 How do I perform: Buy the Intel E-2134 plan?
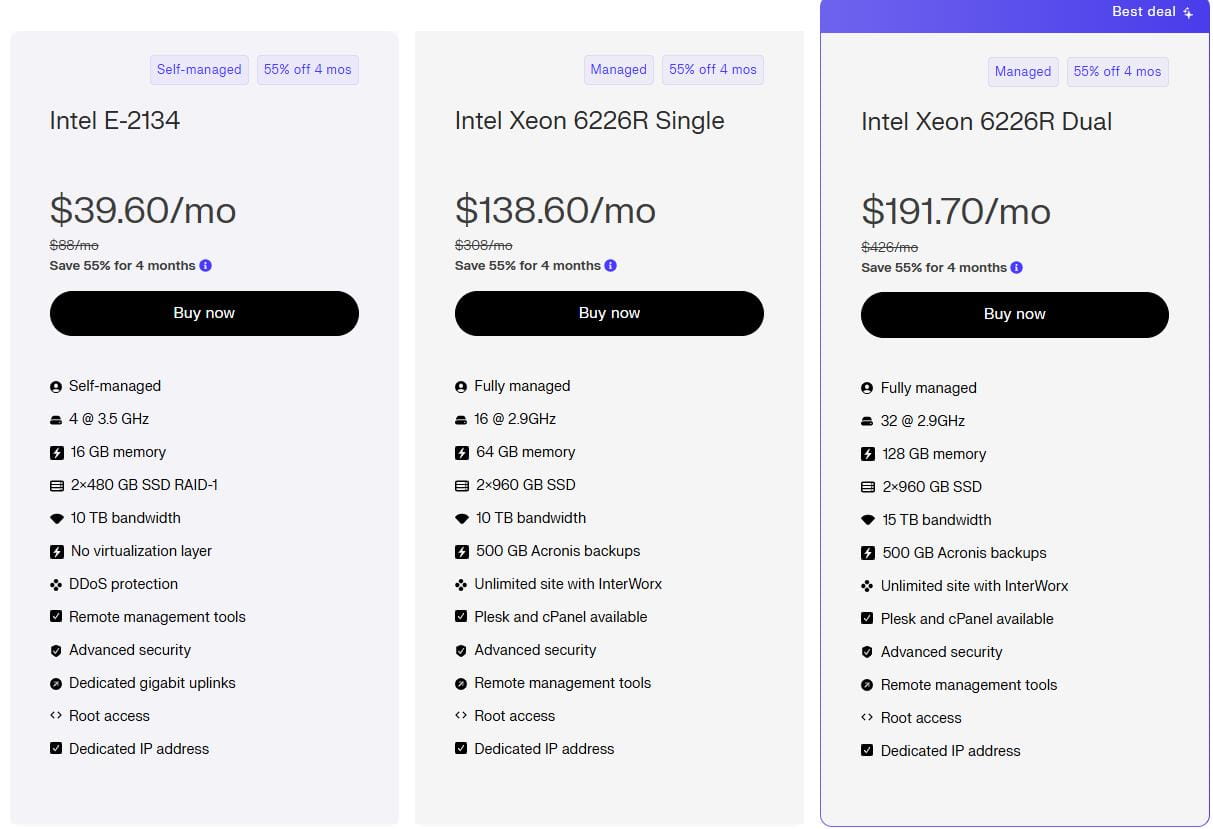point(204,313)
